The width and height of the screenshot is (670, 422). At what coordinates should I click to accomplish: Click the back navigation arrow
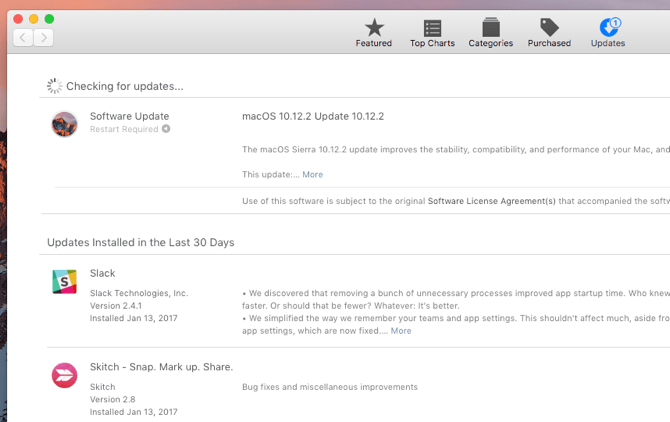pyautogui.click(x=23, y=38)
